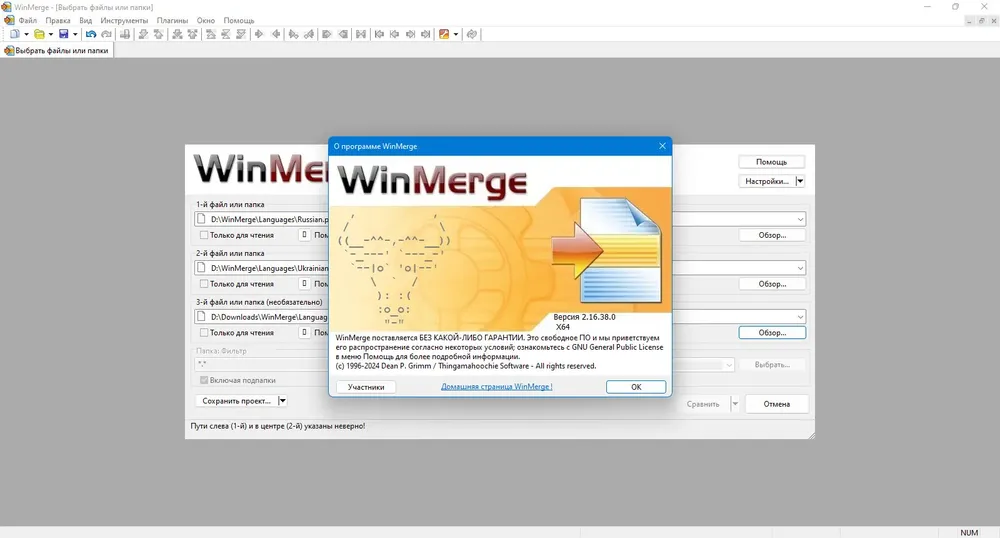Click the Open folder toolbar icon

(39, 34)
